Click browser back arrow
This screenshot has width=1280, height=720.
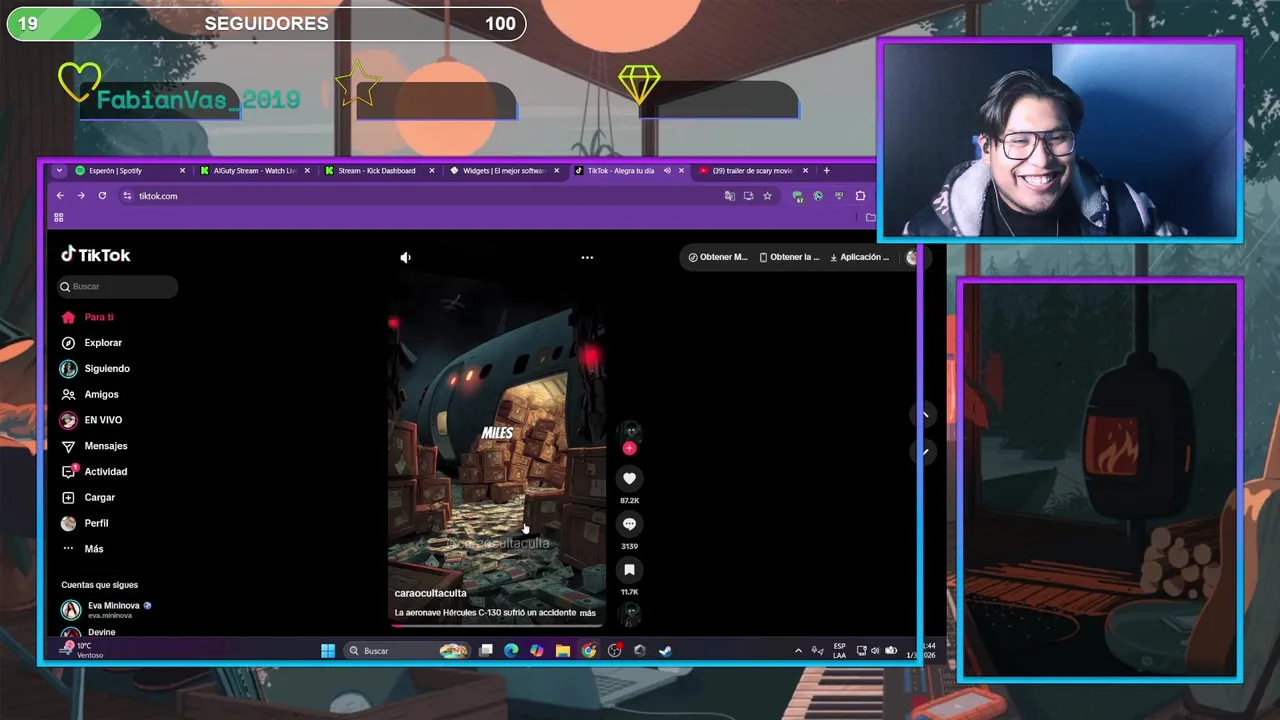[60, 196]
